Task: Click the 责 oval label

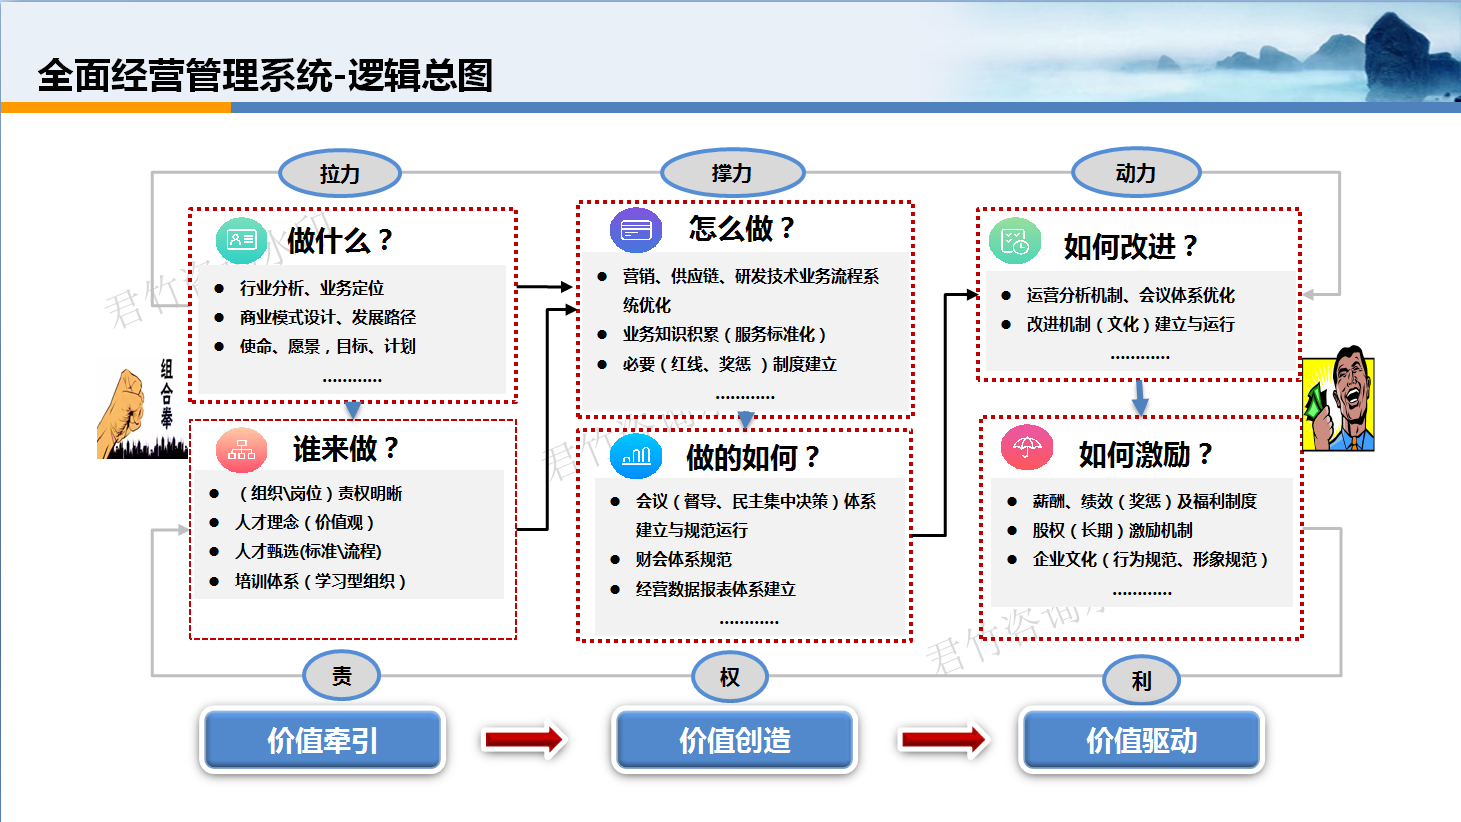Action: 342,676
